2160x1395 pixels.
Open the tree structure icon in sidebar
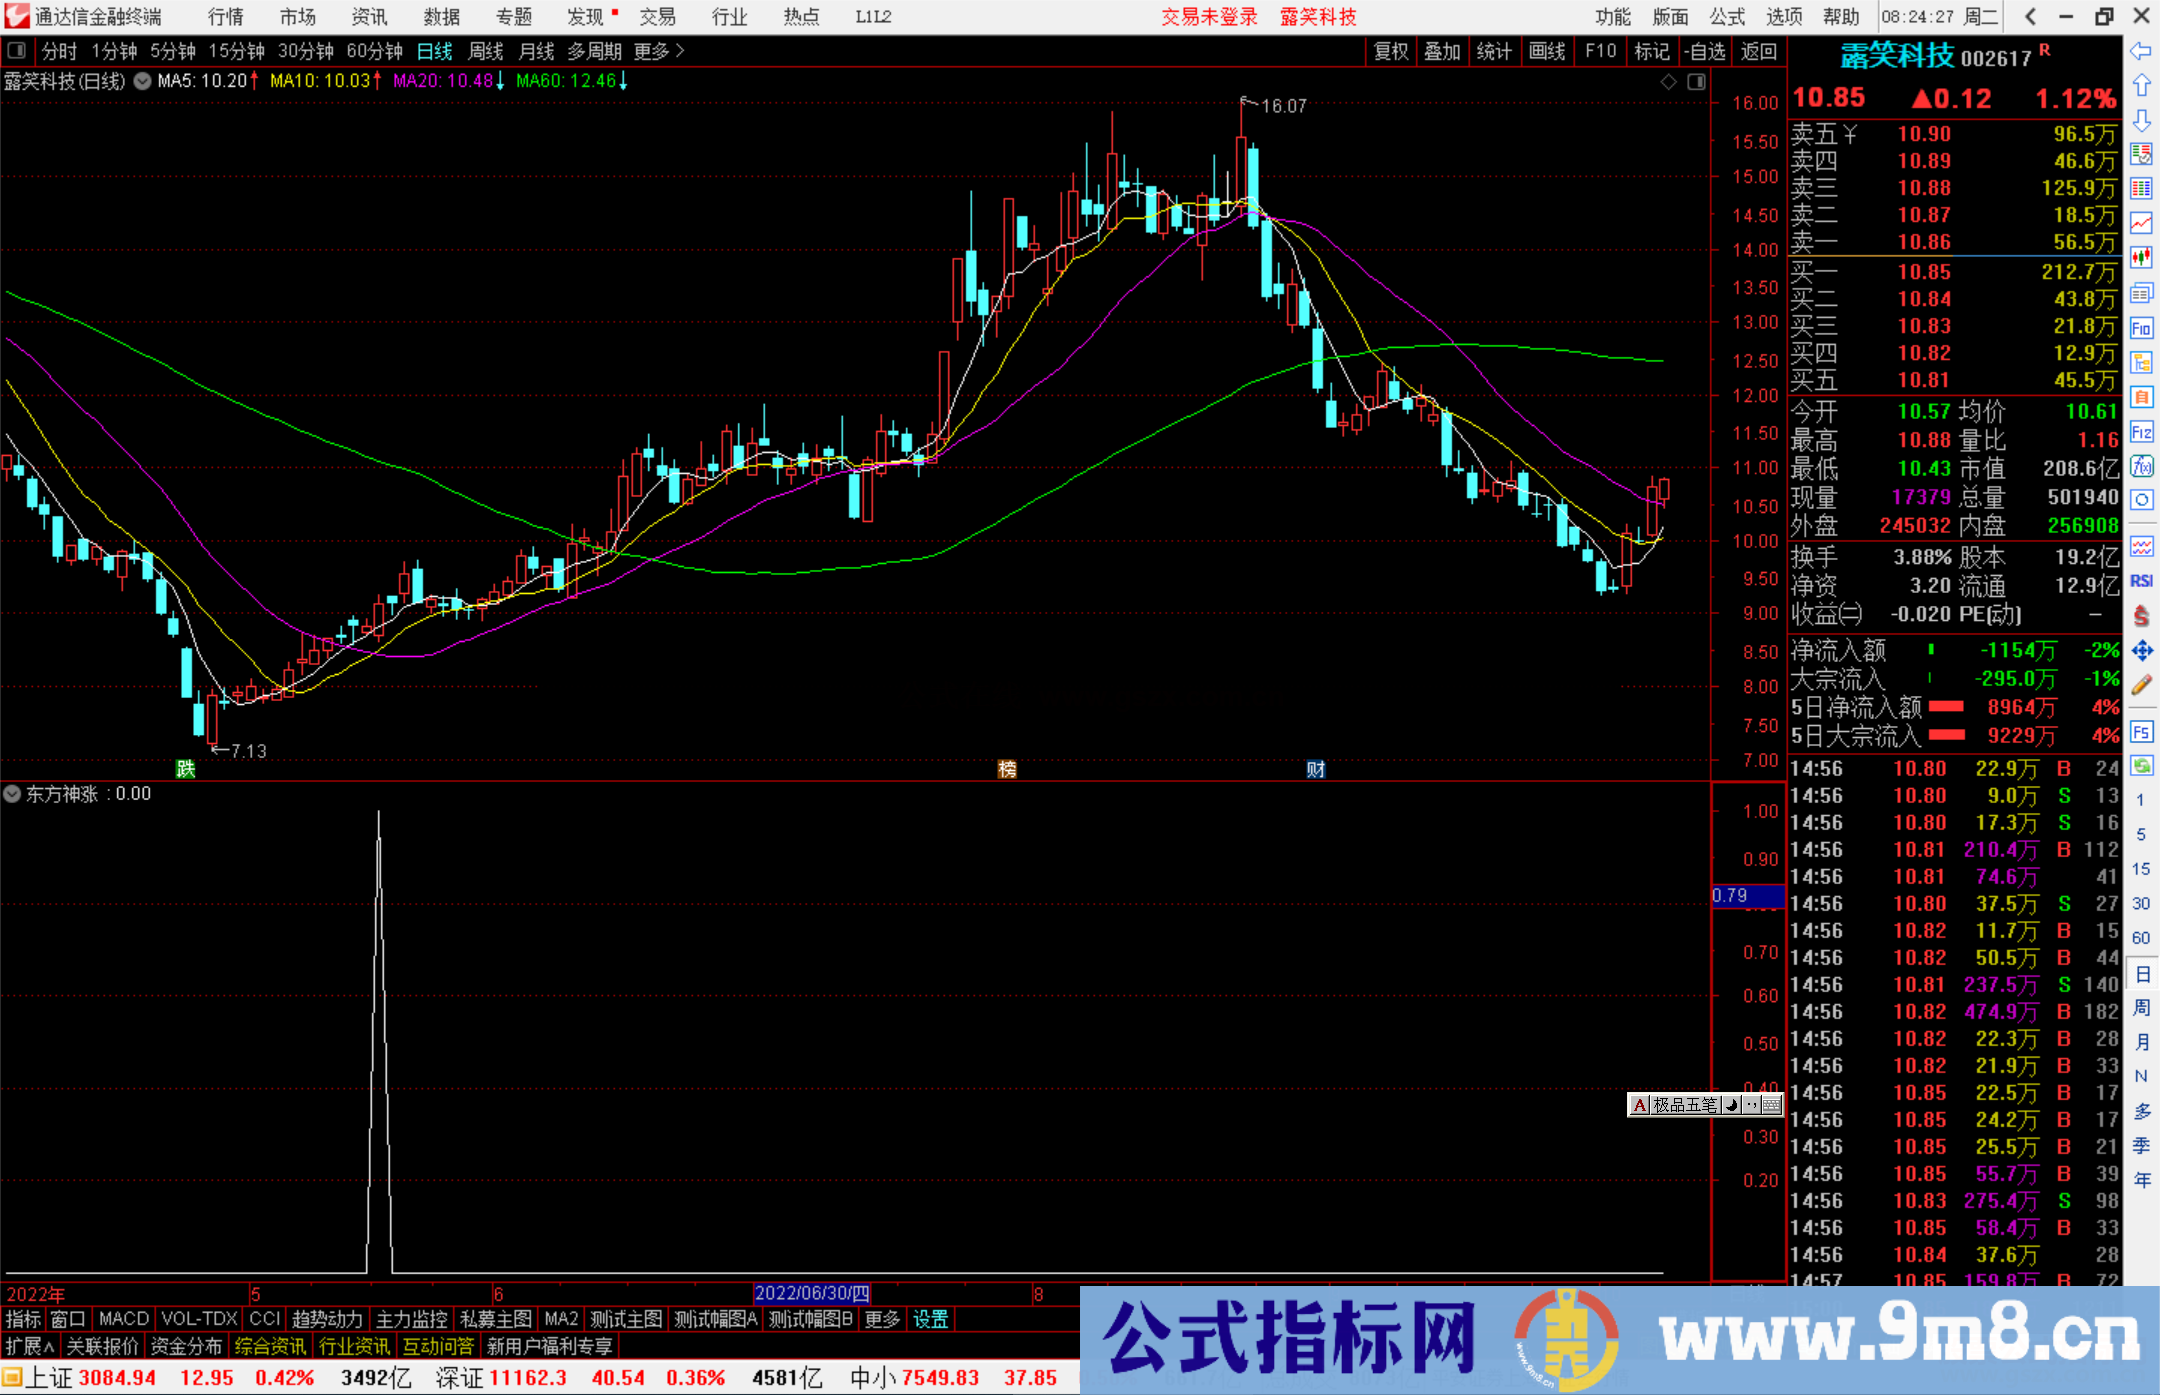coord(2141,362)
